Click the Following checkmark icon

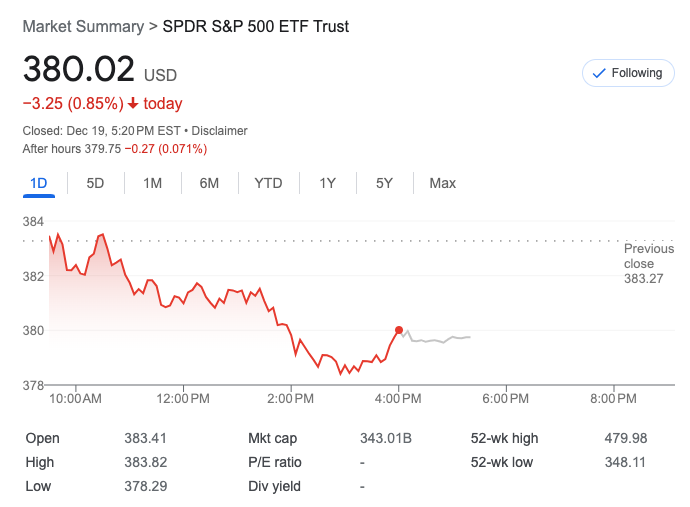coord(599,73)
